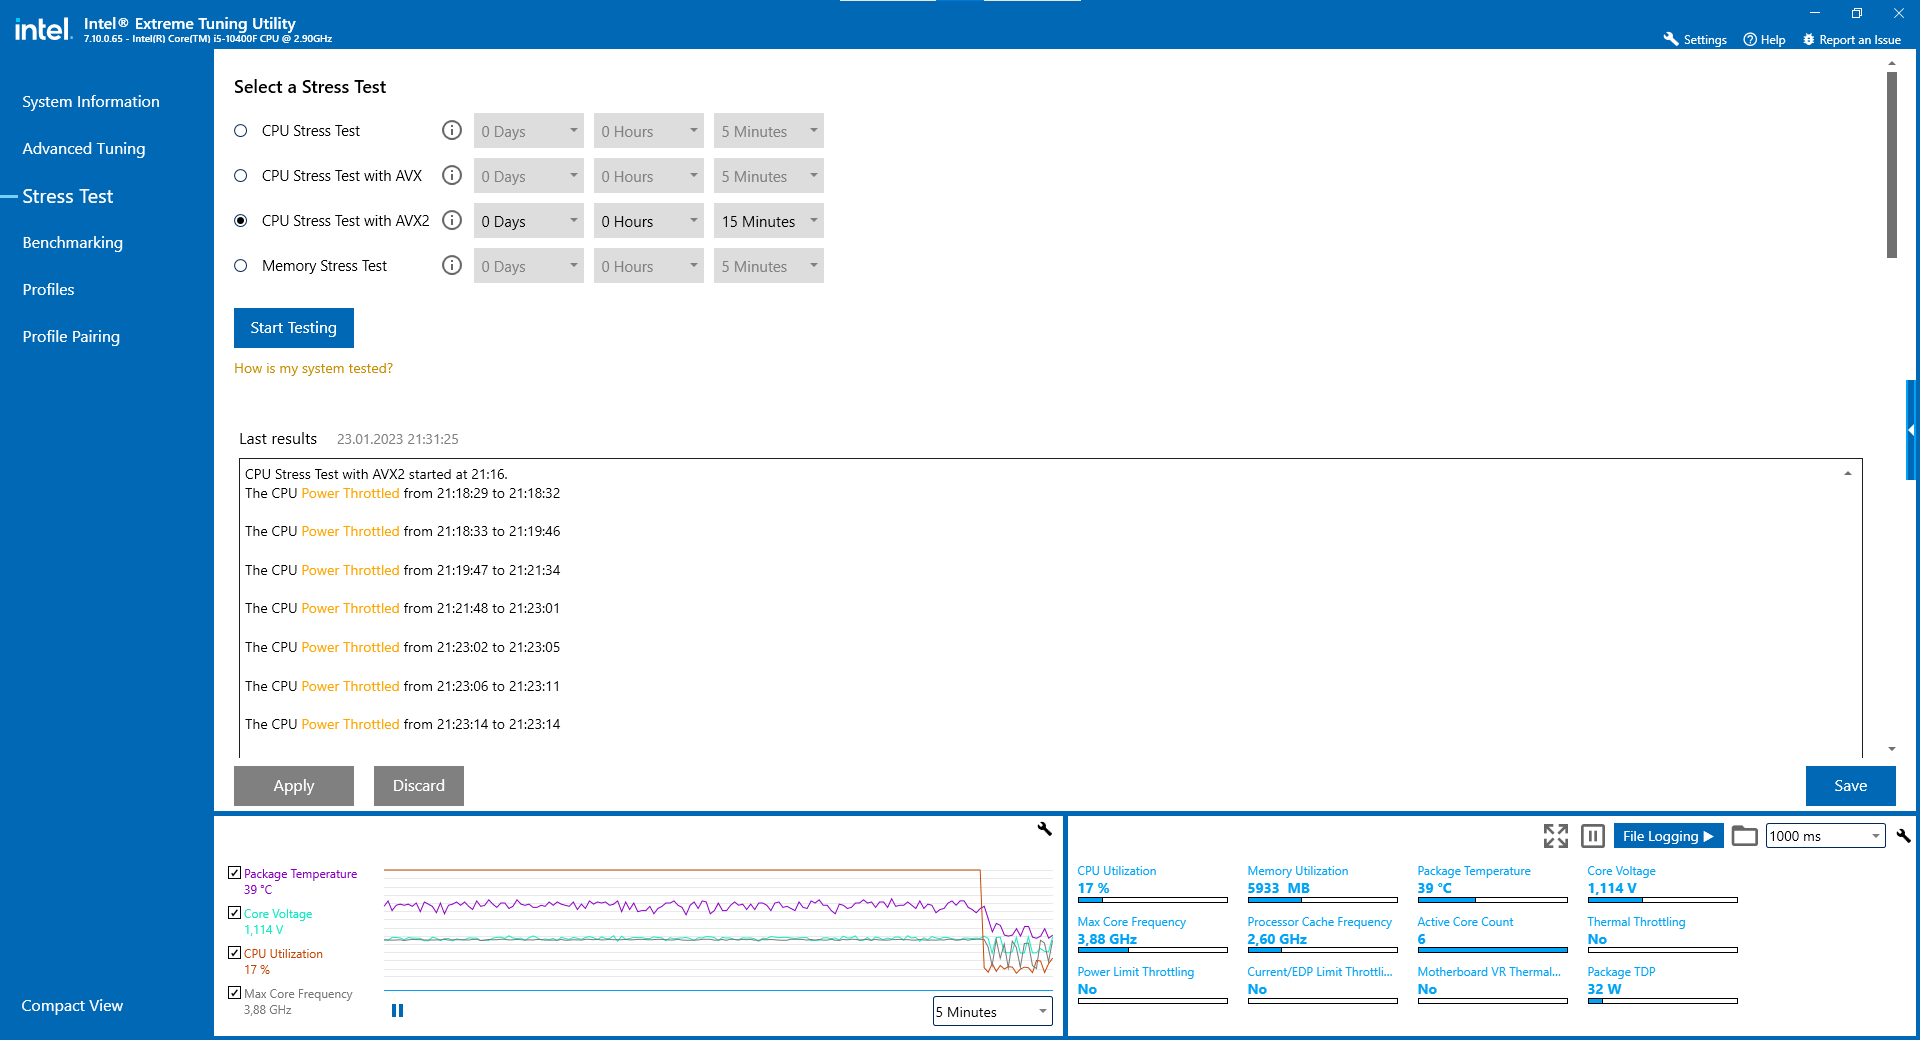Open Advanced Tuning section

click(x=84, y=149)
